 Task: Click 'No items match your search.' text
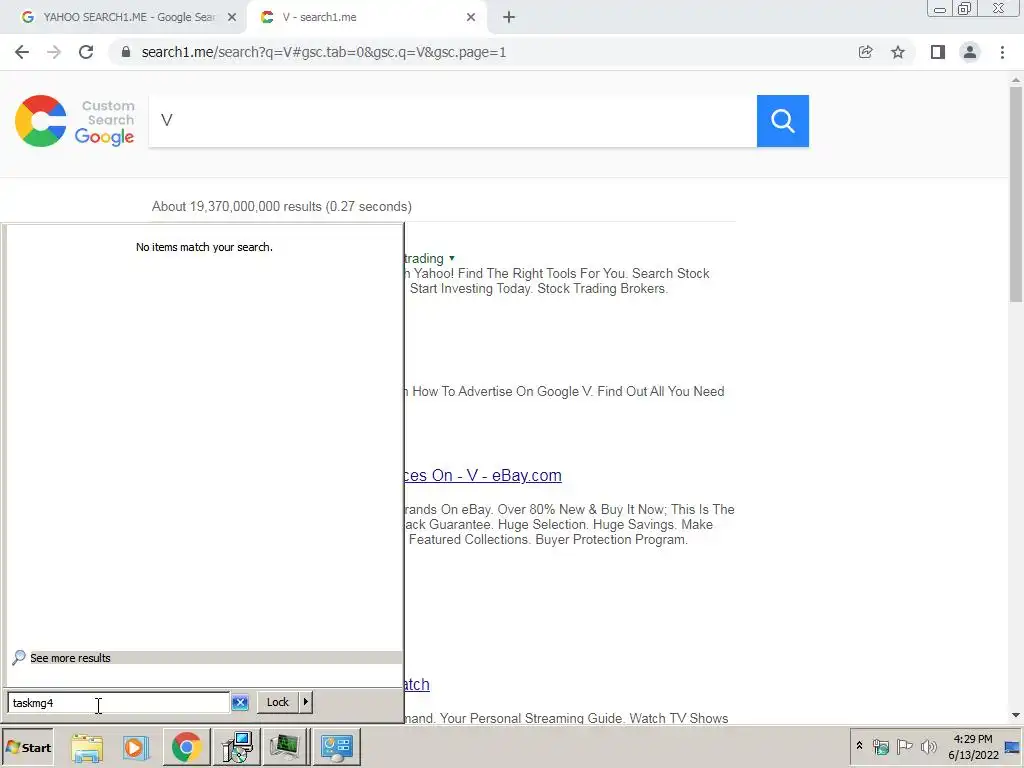[204, 247]
